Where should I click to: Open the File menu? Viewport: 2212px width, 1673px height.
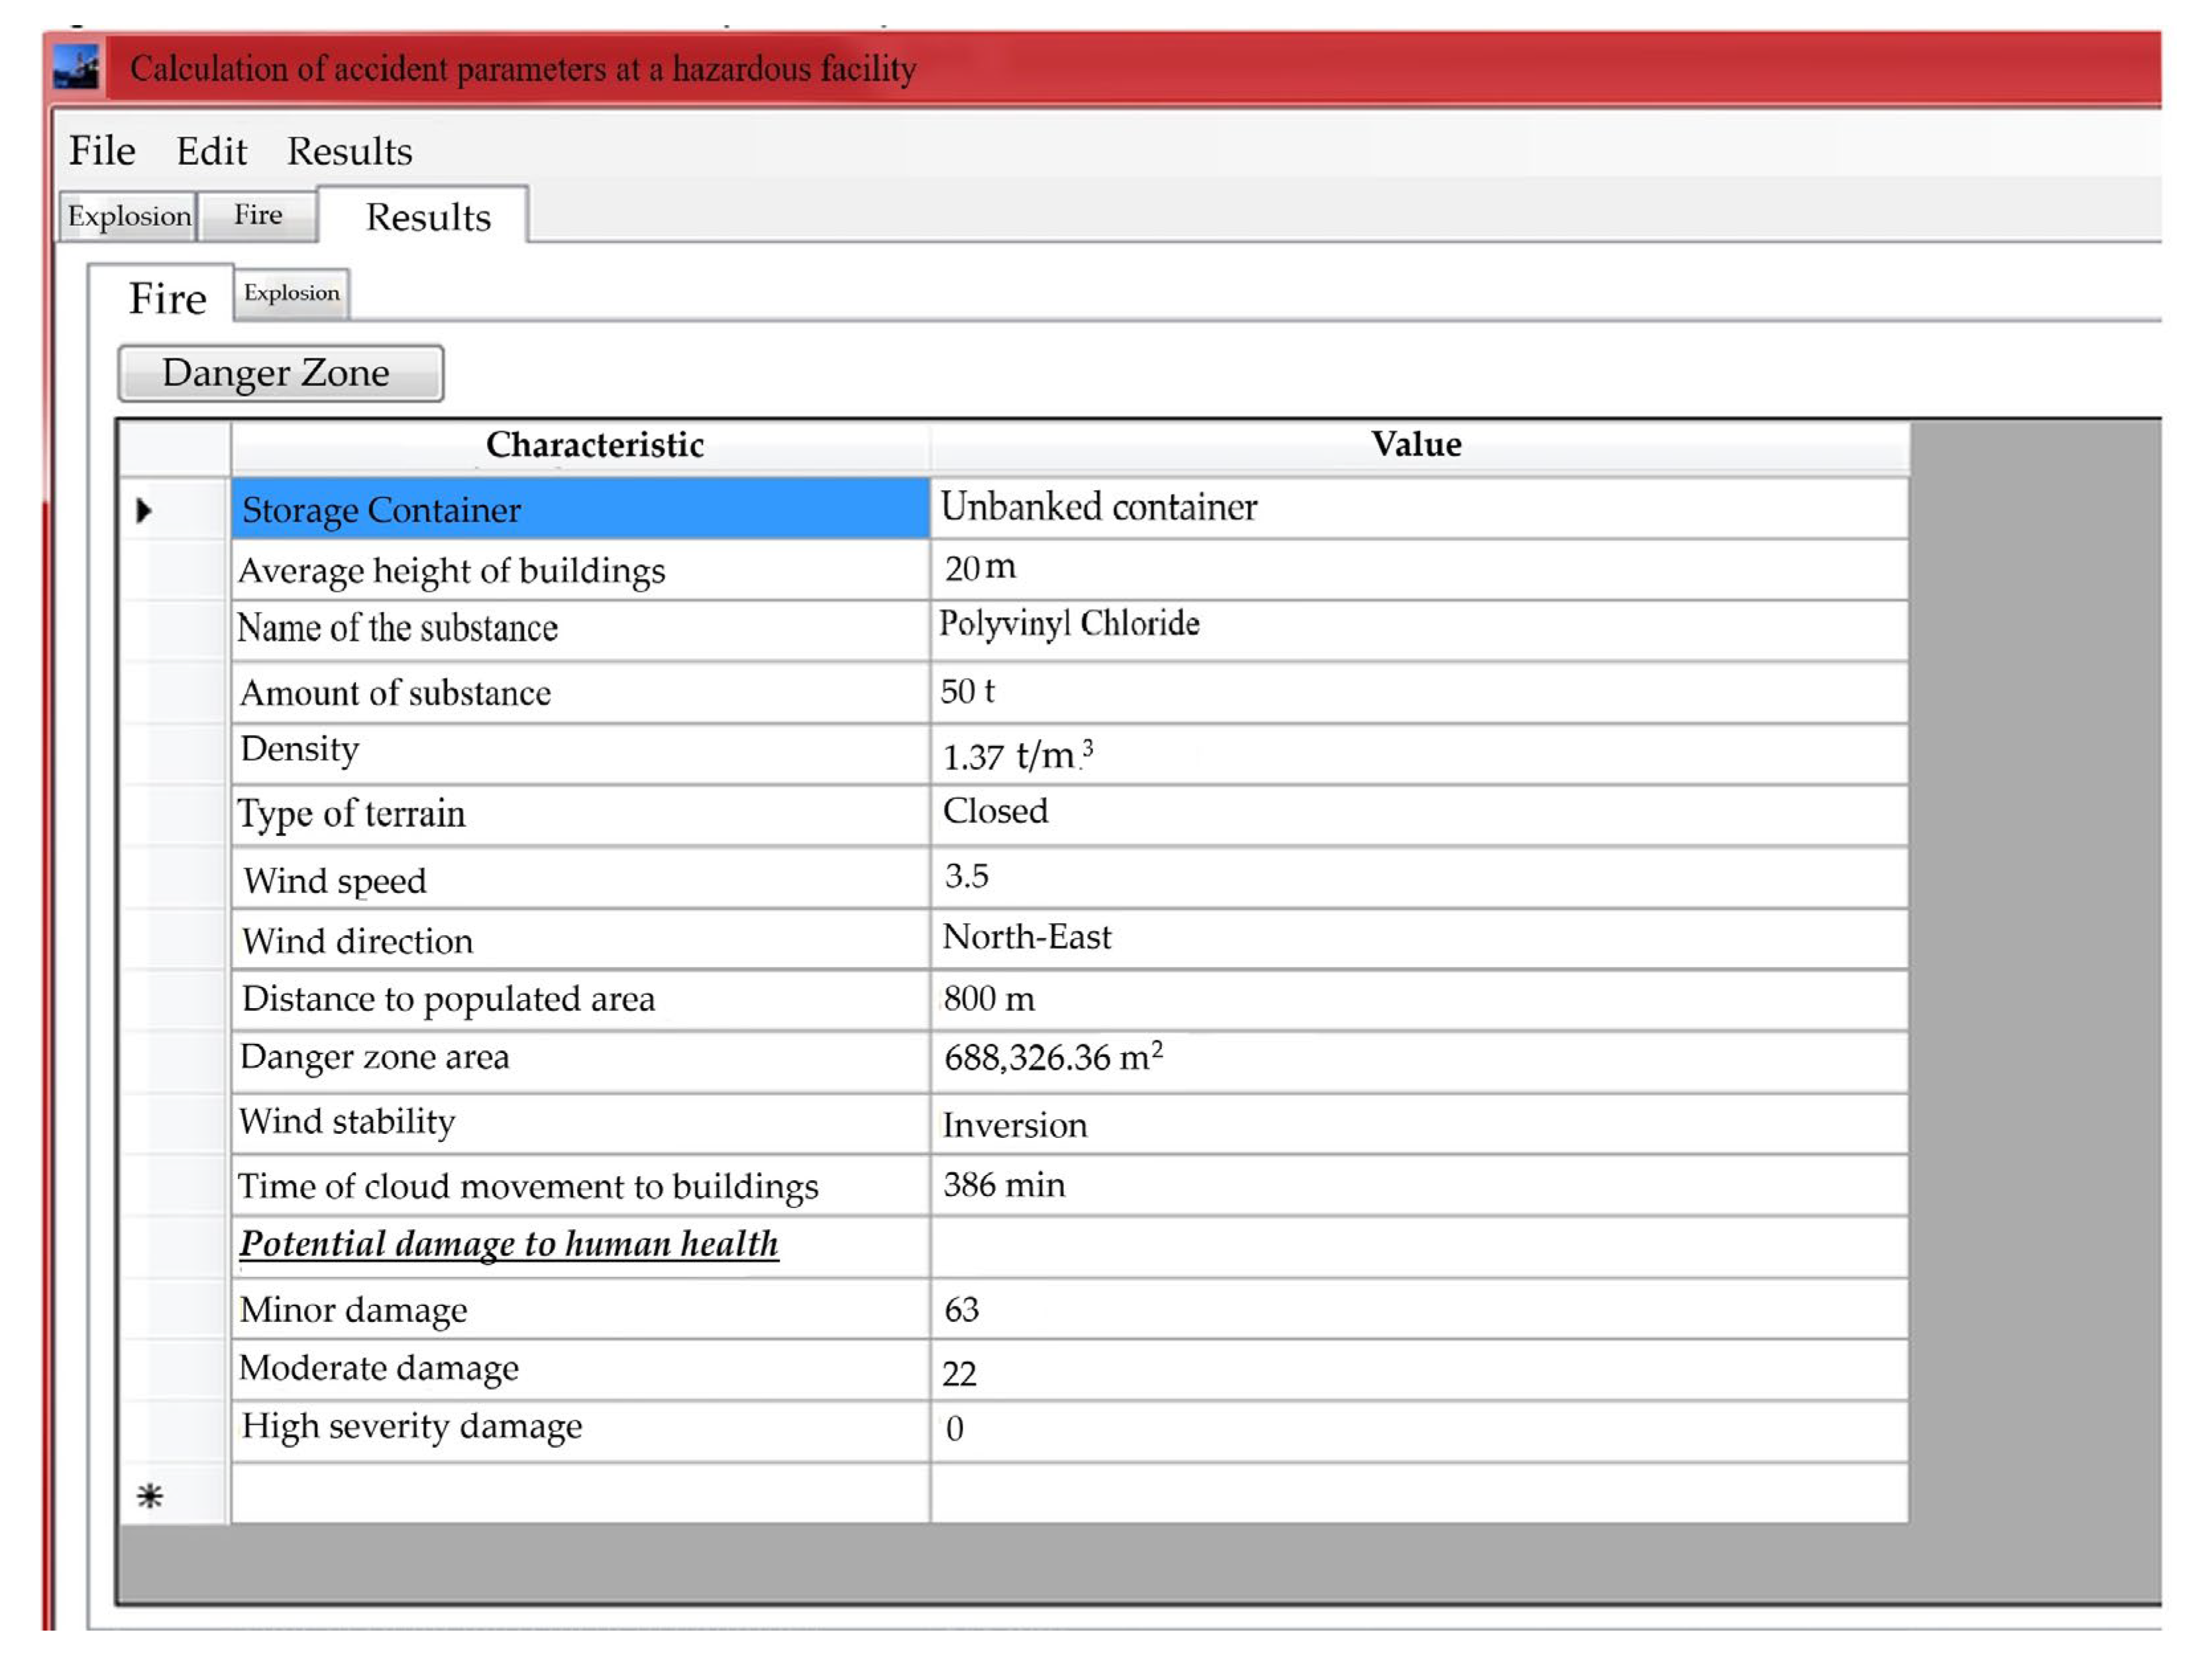point(102,151)
